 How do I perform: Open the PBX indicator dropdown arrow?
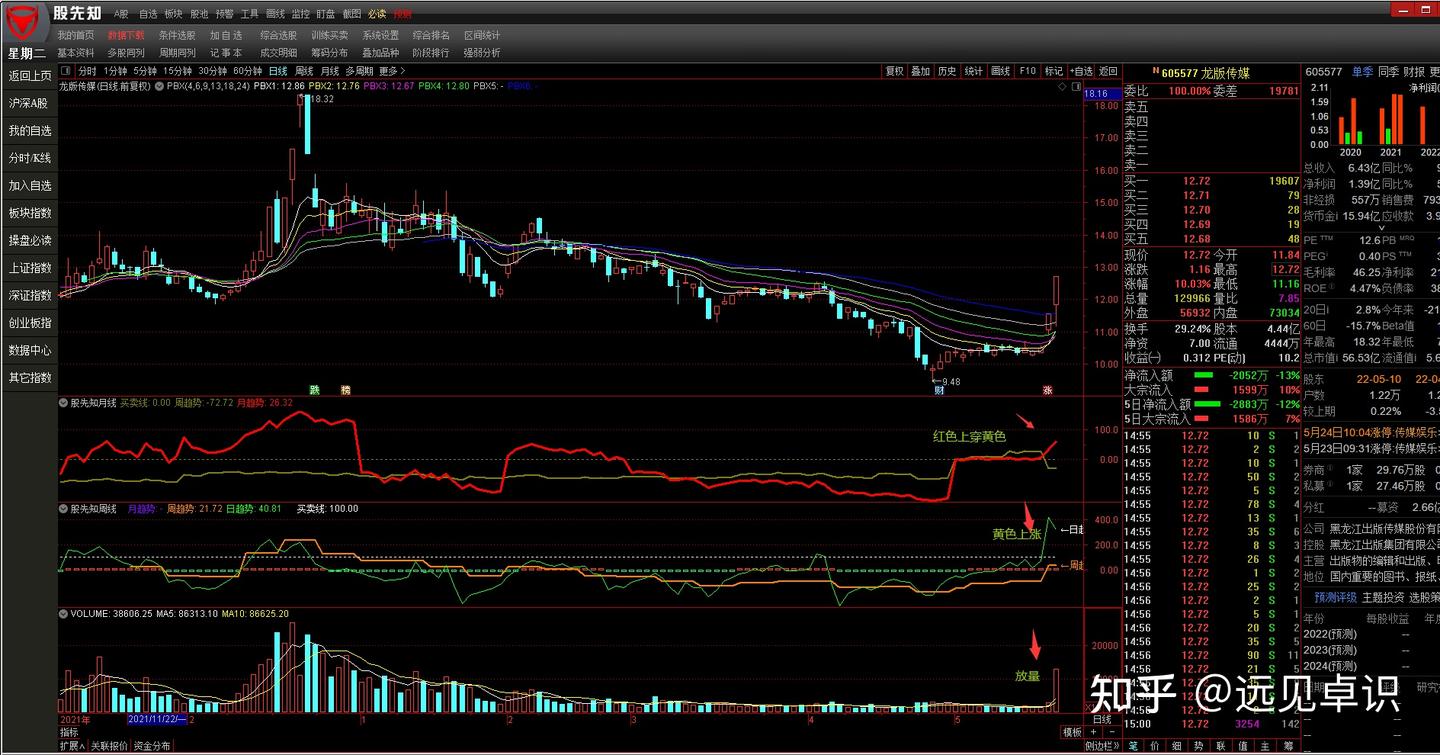point(159,86)
